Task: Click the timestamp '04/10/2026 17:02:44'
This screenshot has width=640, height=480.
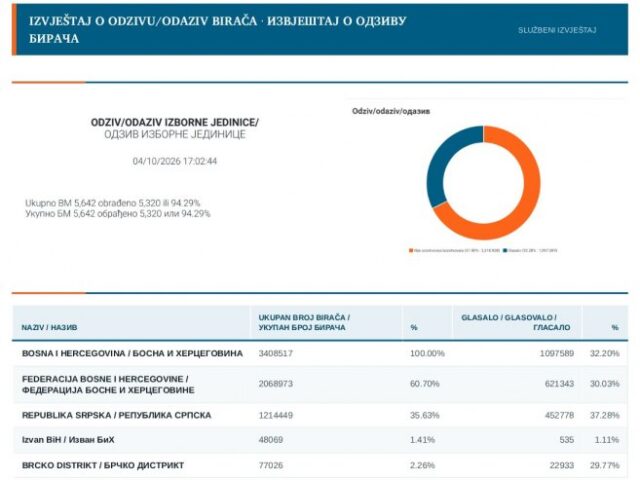Action: pos(175,161)
